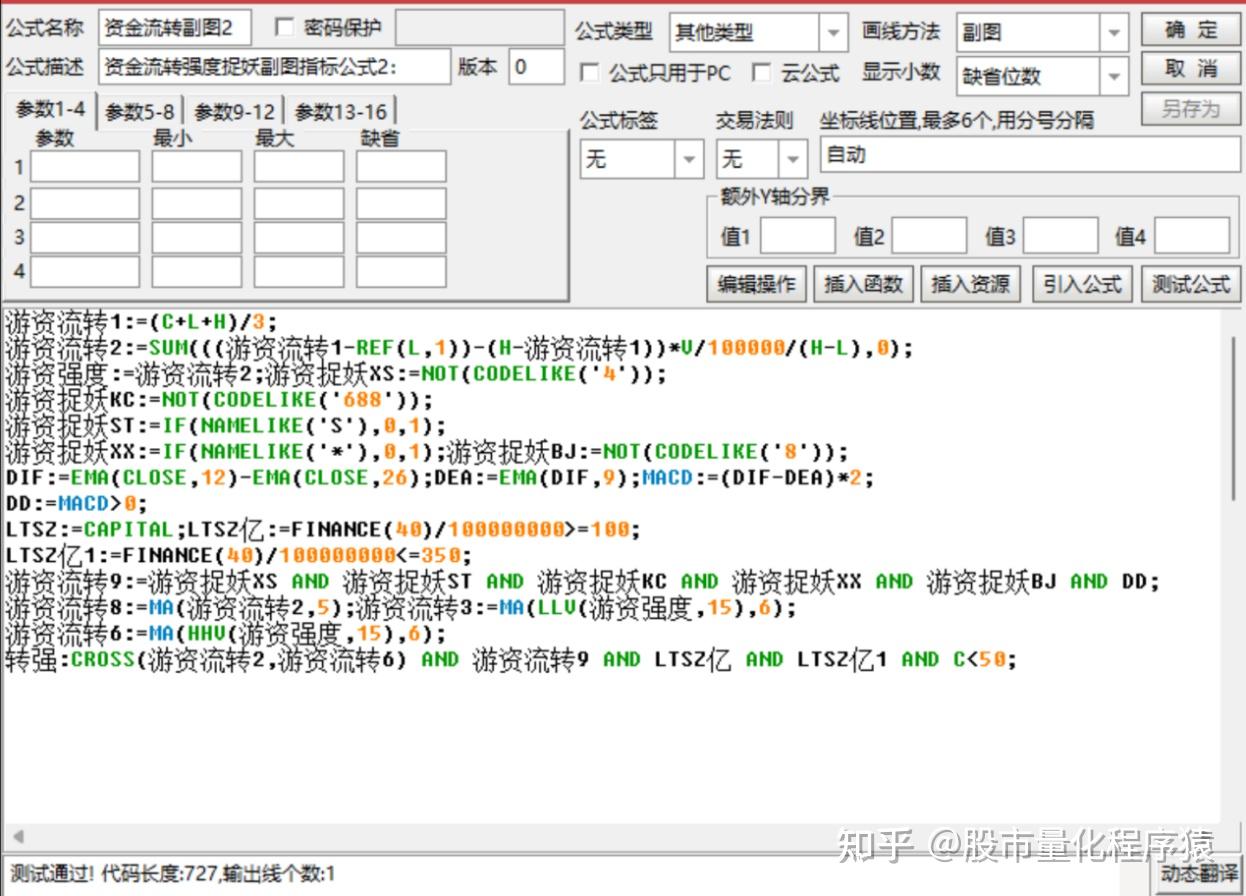Click 插入资源 button

[970, 285]
